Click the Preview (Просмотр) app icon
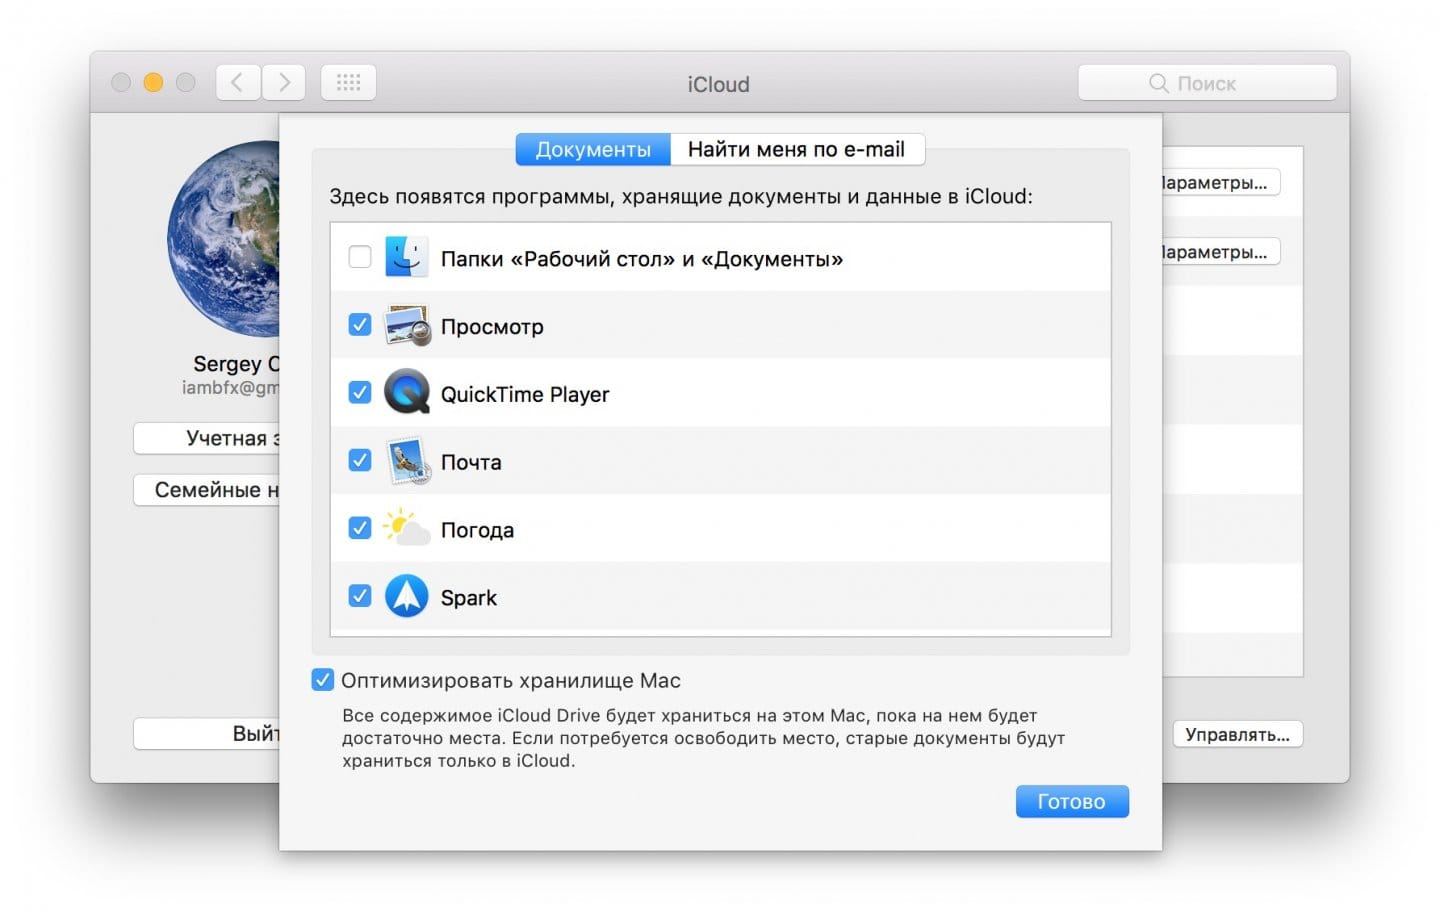Screen dimensions: 1440x912 click(x=407, y=326)
